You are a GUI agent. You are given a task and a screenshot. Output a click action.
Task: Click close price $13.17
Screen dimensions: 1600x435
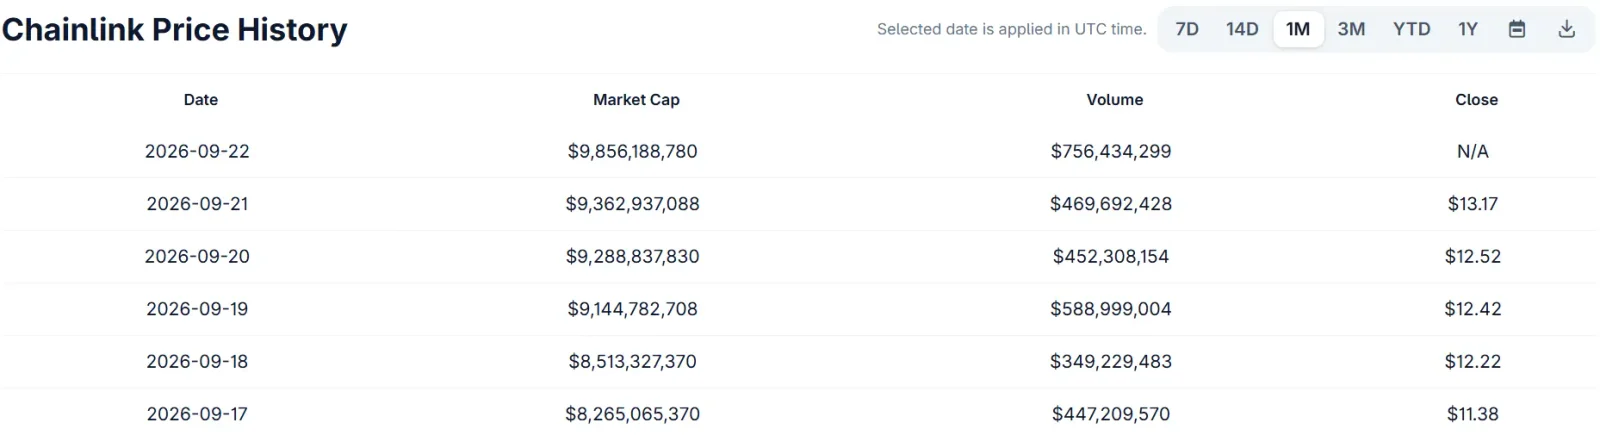(1473, 204)
